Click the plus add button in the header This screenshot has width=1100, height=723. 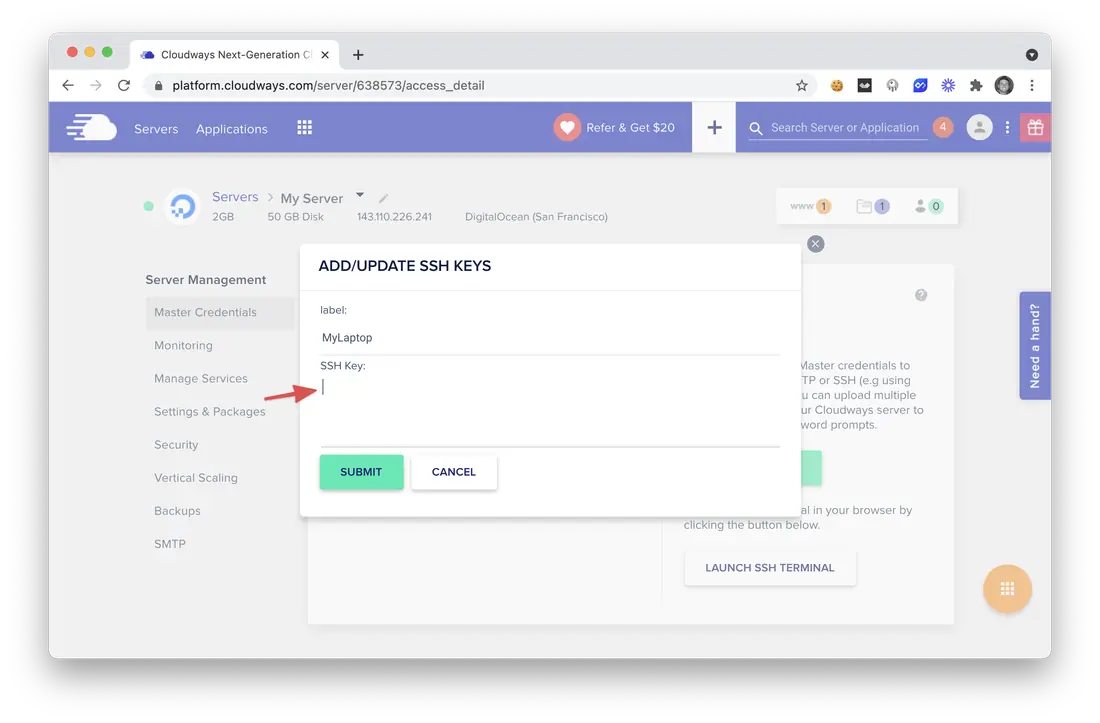click(x=714, y=128)
